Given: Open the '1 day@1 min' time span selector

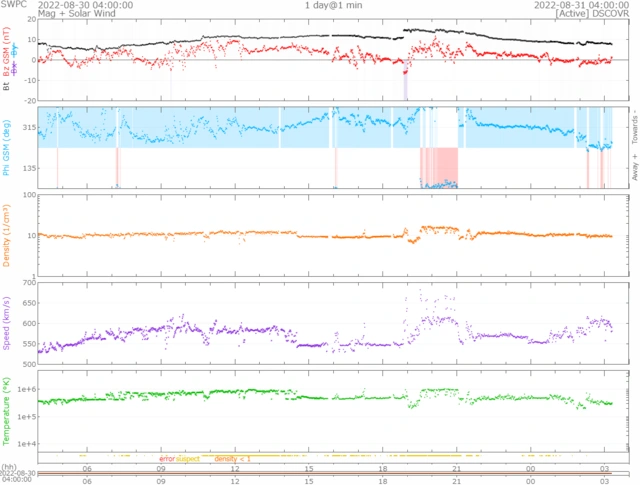Looking at the screenshot, I should pos(332,5).
